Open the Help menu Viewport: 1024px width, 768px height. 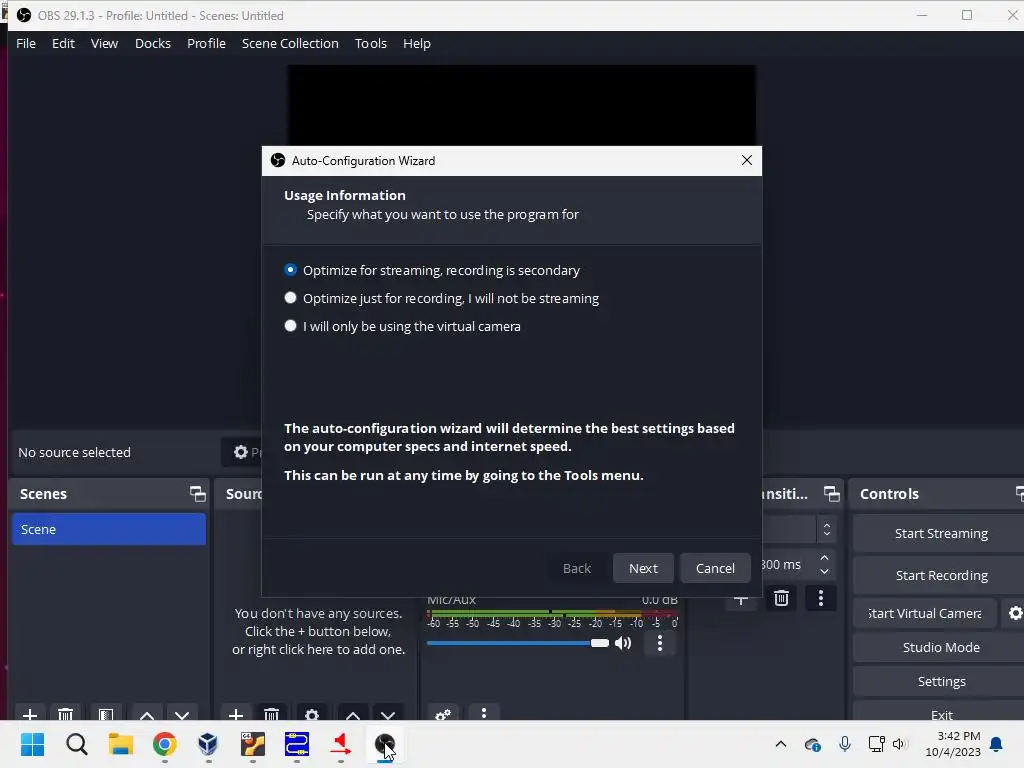point(417,44)
